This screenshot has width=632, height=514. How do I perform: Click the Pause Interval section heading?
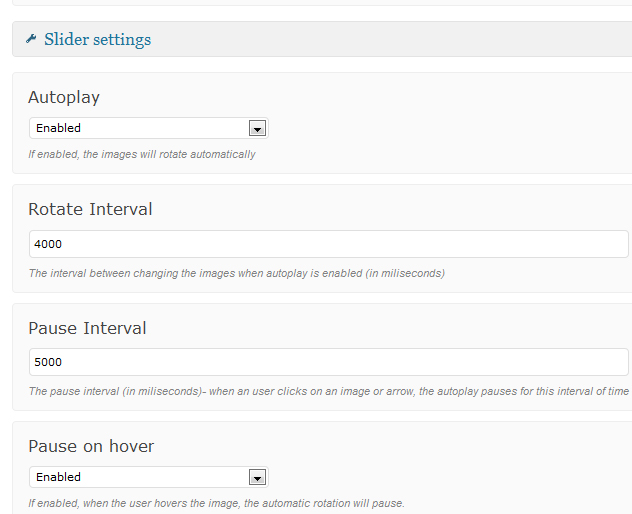(x=87, y=328)
